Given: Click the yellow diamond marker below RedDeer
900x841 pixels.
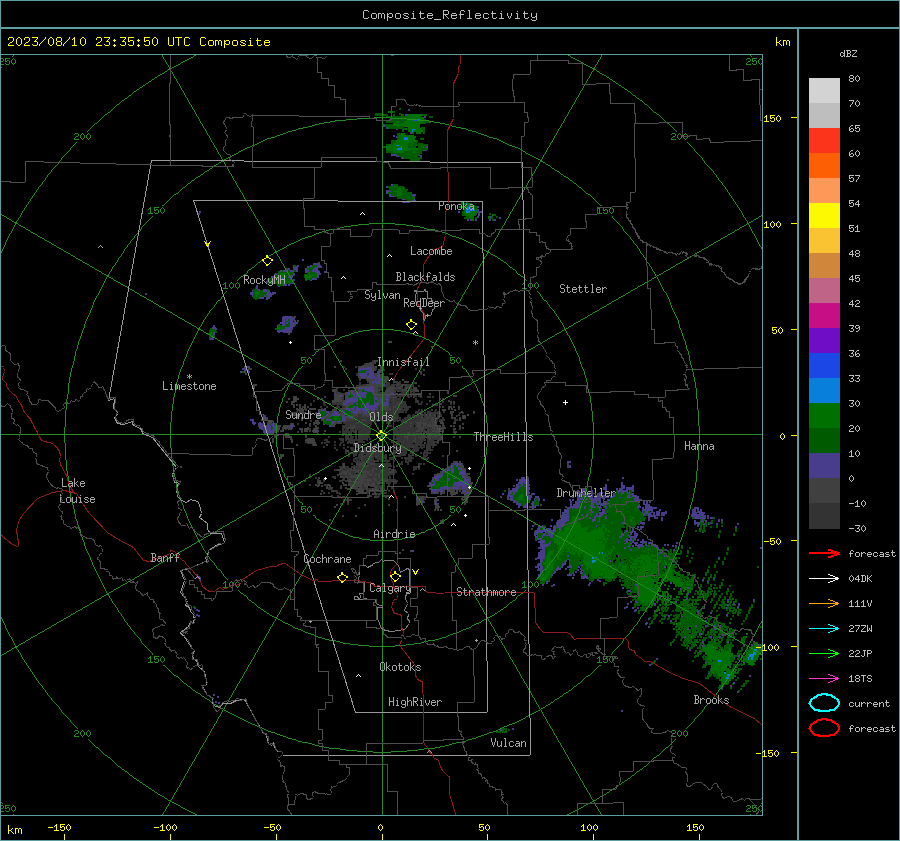Looking at the screenshot, I should pyautogui.click(x=411, y=325).
